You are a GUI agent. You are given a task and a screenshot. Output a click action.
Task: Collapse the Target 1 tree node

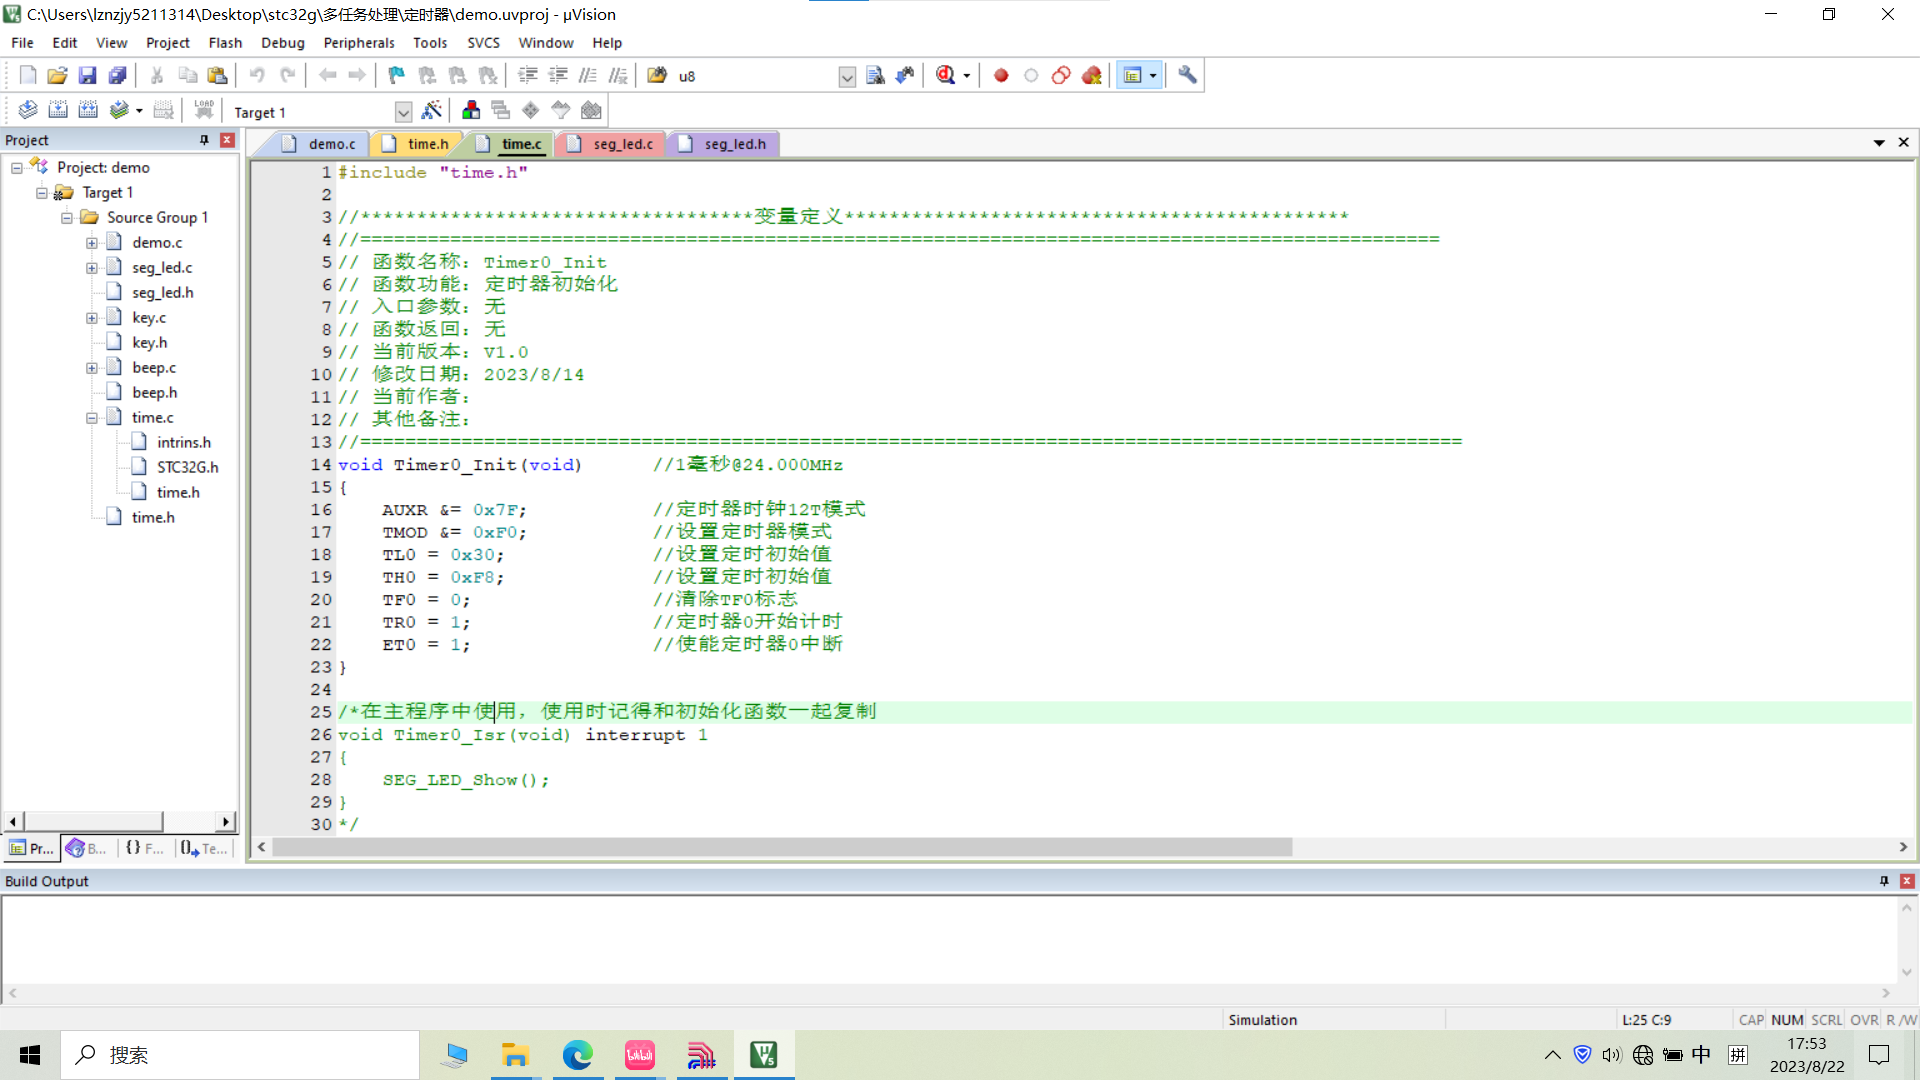tap(42, 193)
